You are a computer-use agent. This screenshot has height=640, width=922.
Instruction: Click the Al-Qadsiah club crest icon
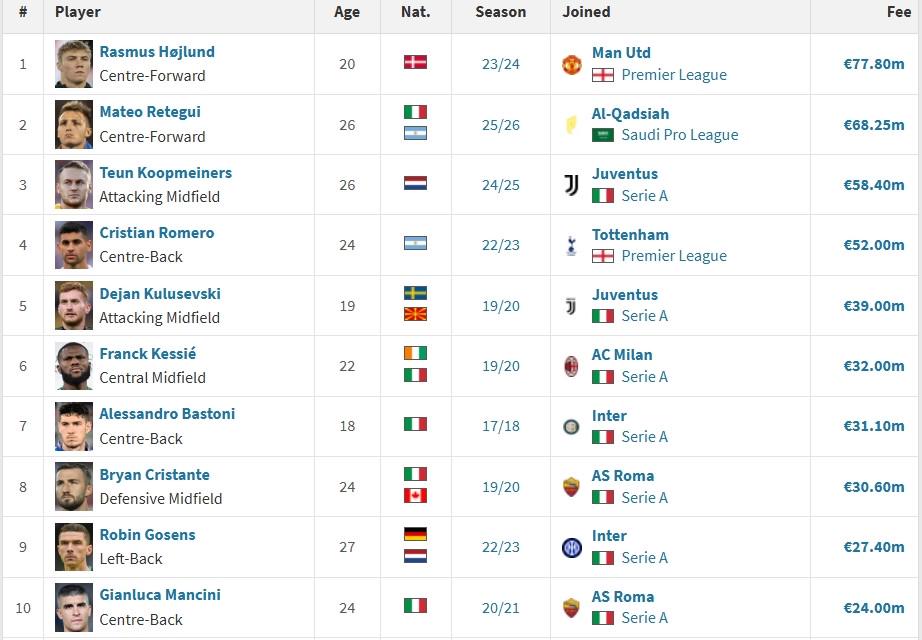tap(571, 125)
